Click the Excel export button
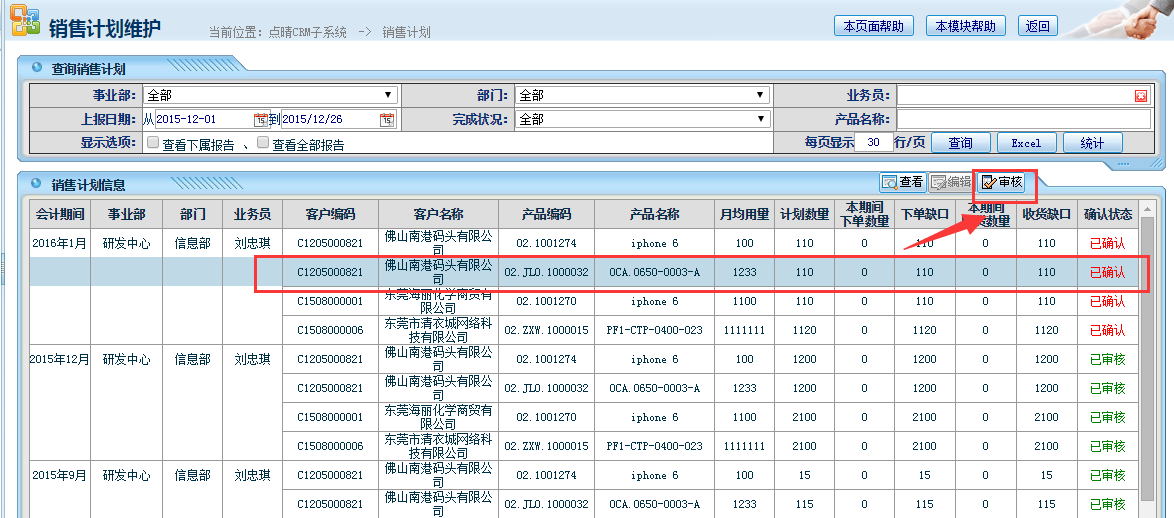The width and height of the screenshot is (1174, 518). (x=1026, y=143)
